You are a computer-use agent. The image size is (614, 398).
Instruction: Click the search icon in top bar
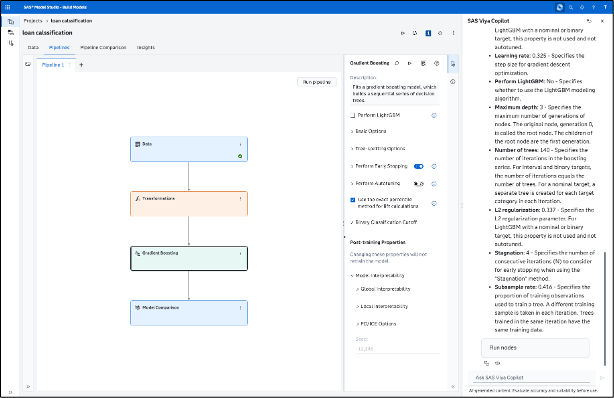click(x=571, y=7)
